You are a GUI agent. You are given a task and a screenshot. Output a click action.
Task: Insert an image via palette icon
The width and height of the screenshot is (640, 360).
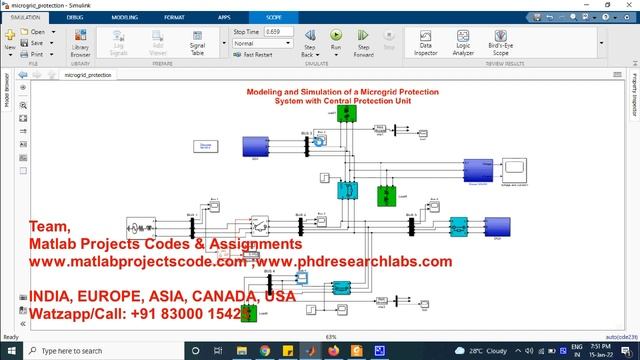(x=23, y=158)
